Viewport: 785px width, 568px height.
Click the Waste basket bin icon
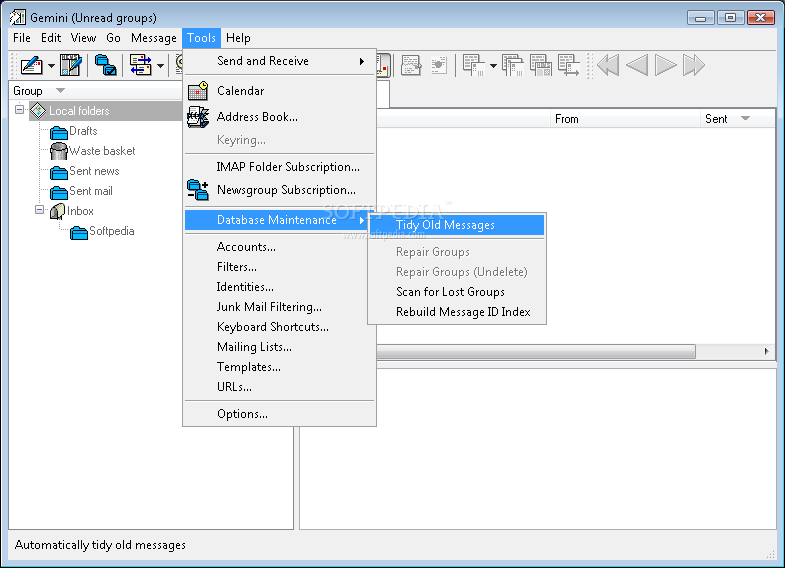pyautogui.click(x=59, y=151)
